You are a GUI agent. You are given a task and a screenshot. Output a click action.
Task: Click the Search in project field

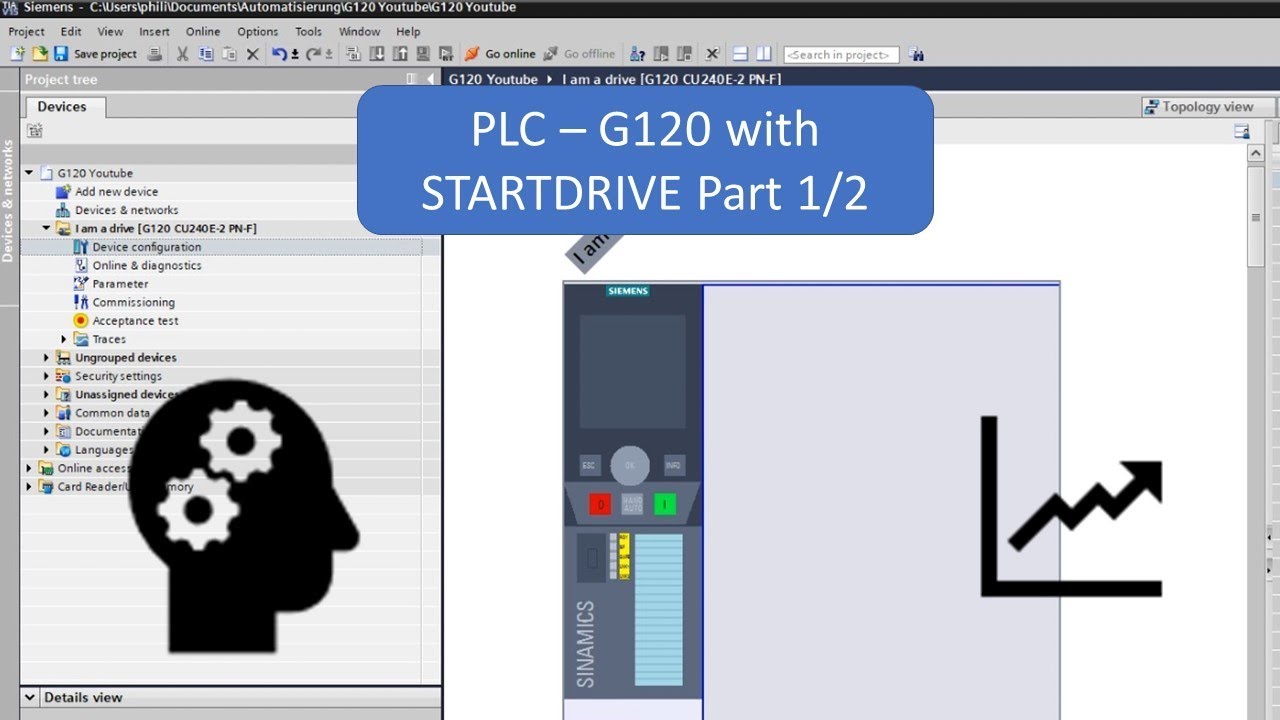[841, 55]
